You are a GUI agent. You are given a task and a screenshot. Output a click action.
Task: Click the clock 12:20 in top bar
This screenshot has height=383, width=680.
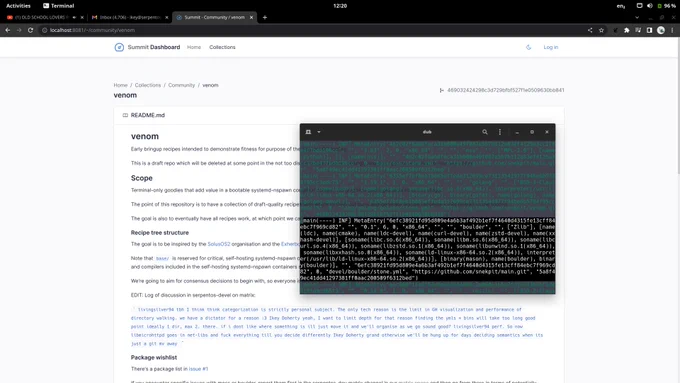pos(340,6)
